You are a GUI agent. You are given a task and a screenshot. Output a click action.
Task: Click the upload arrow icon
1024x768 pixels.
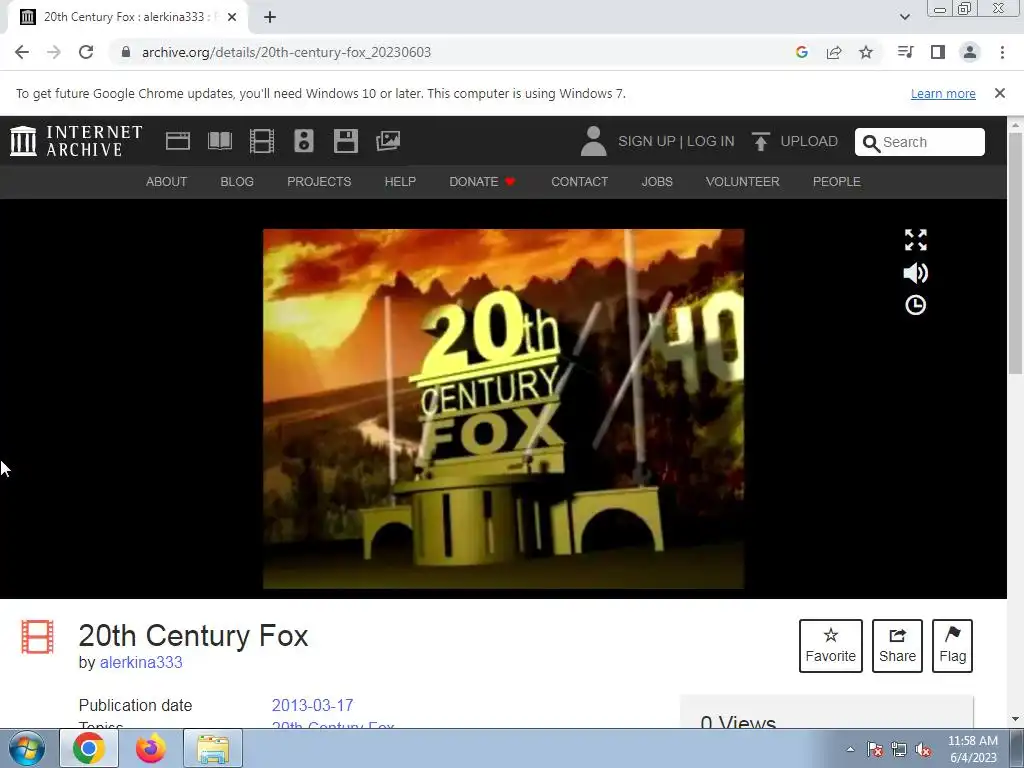coord(760,141)
